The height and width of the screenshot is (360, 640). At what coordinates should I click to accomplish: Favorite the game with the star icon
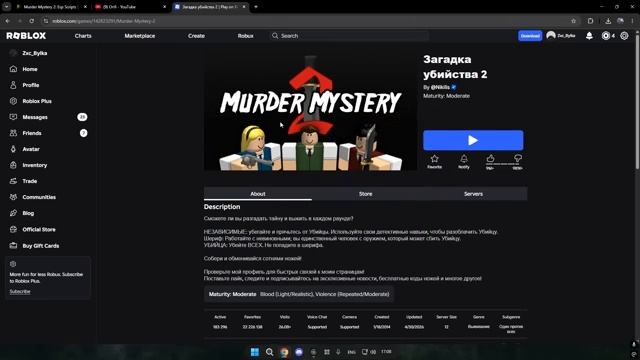(434, 161)
